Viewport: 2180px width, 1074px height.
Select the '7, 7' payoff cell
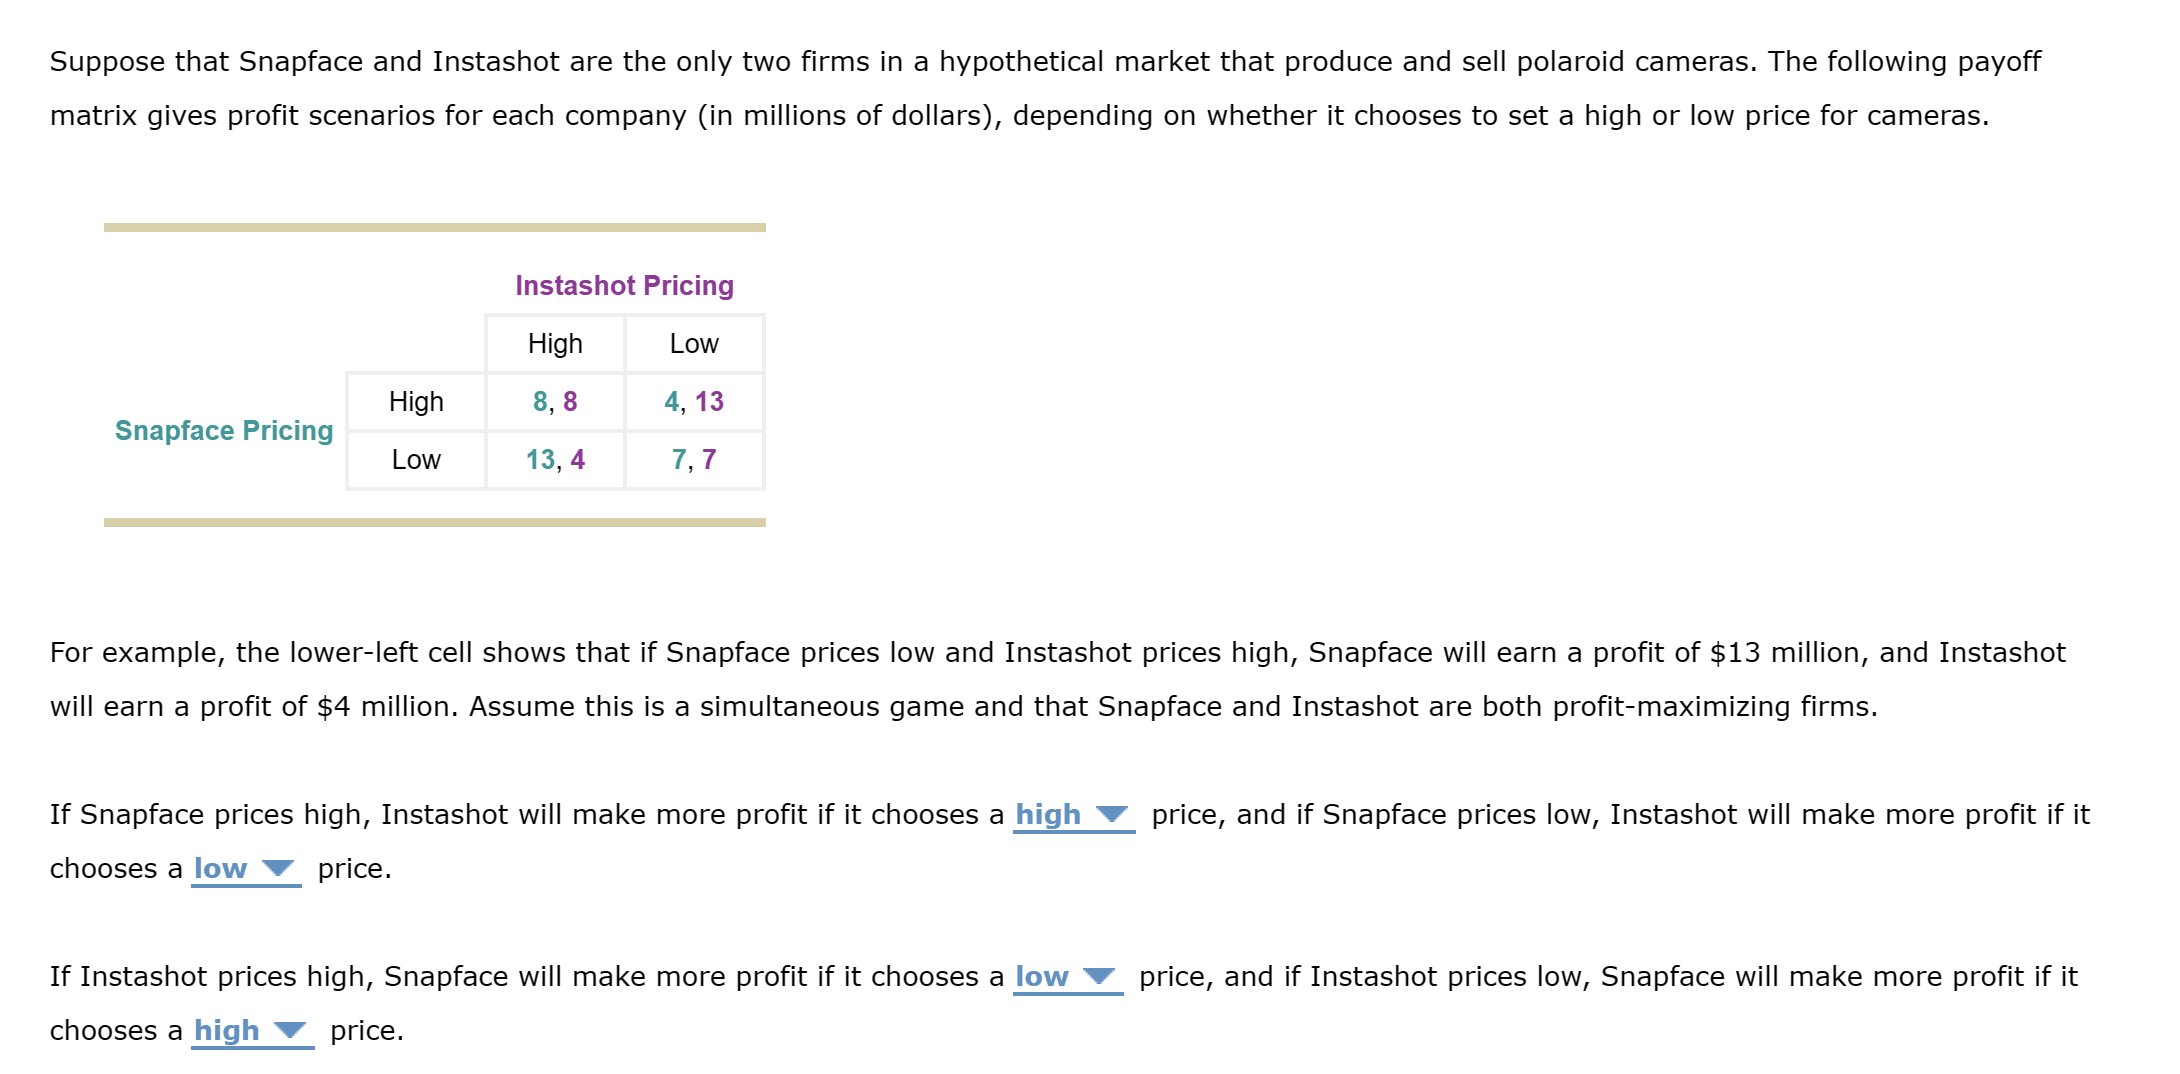tap(695, 460)
